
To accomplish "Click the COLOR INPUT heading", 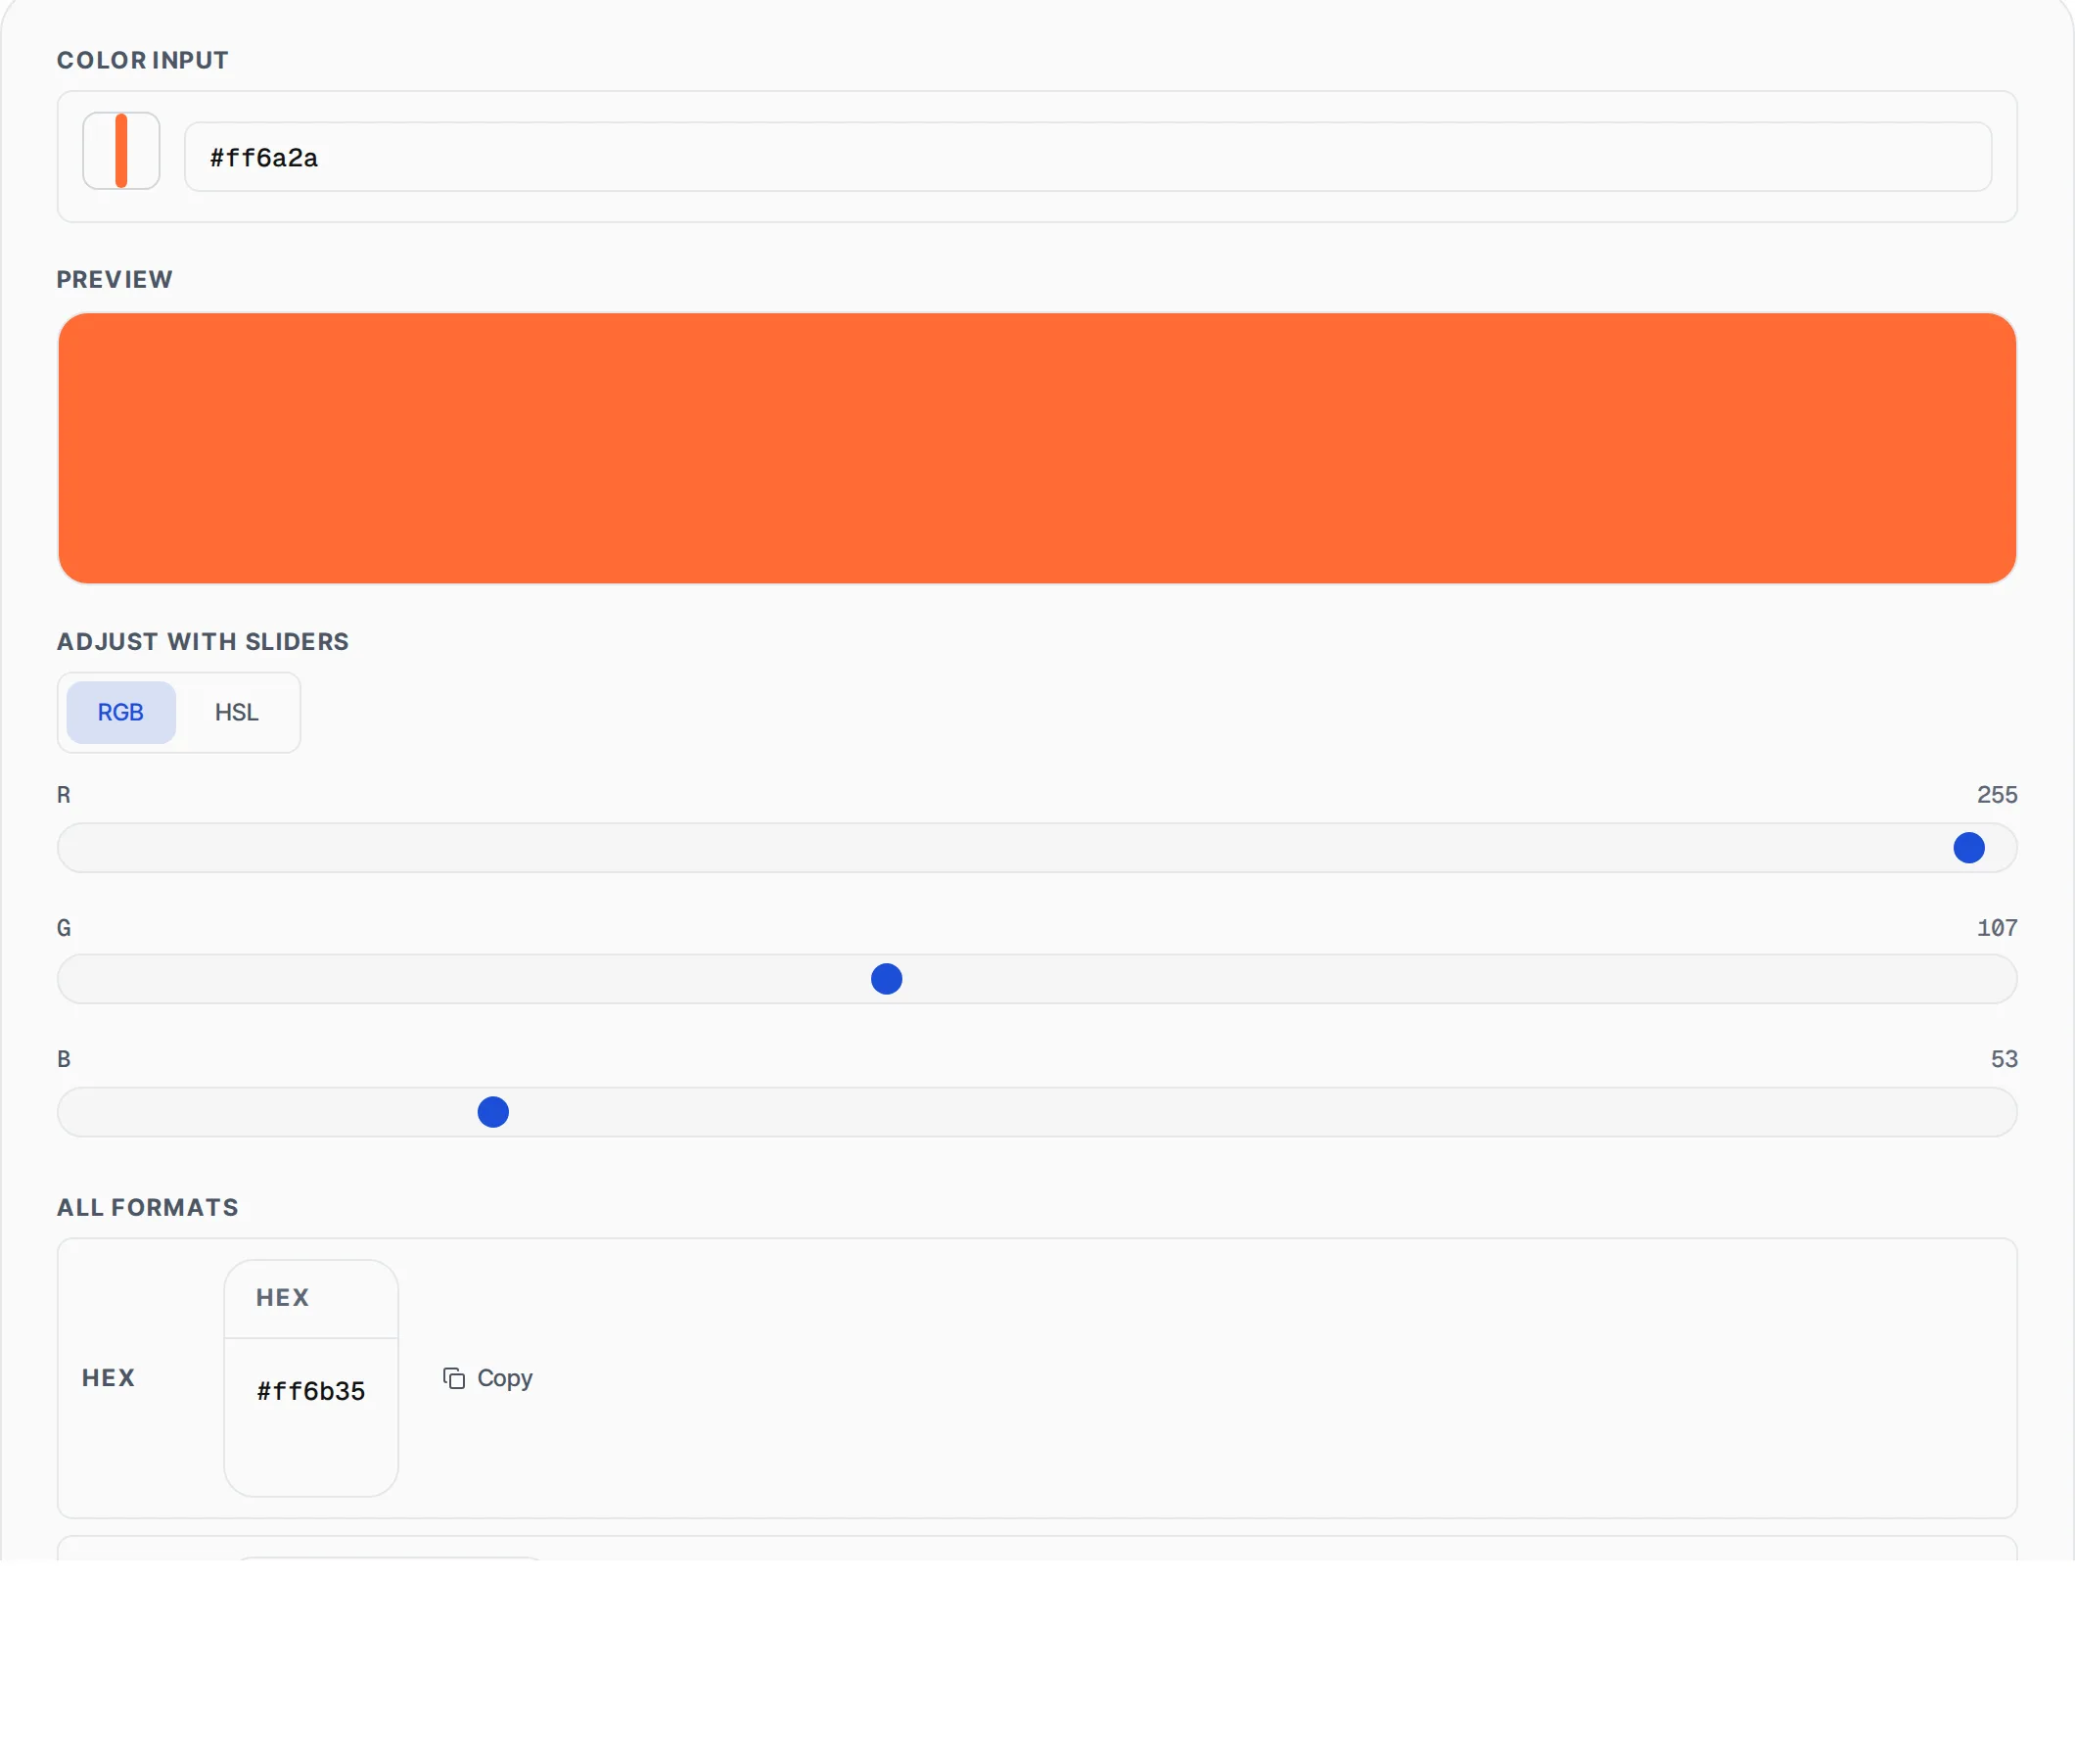I will point(143,60).
